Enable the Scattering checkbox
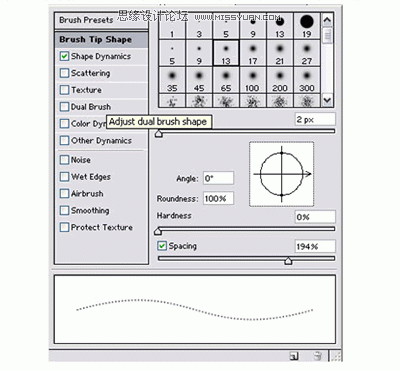 pos(64,73)
